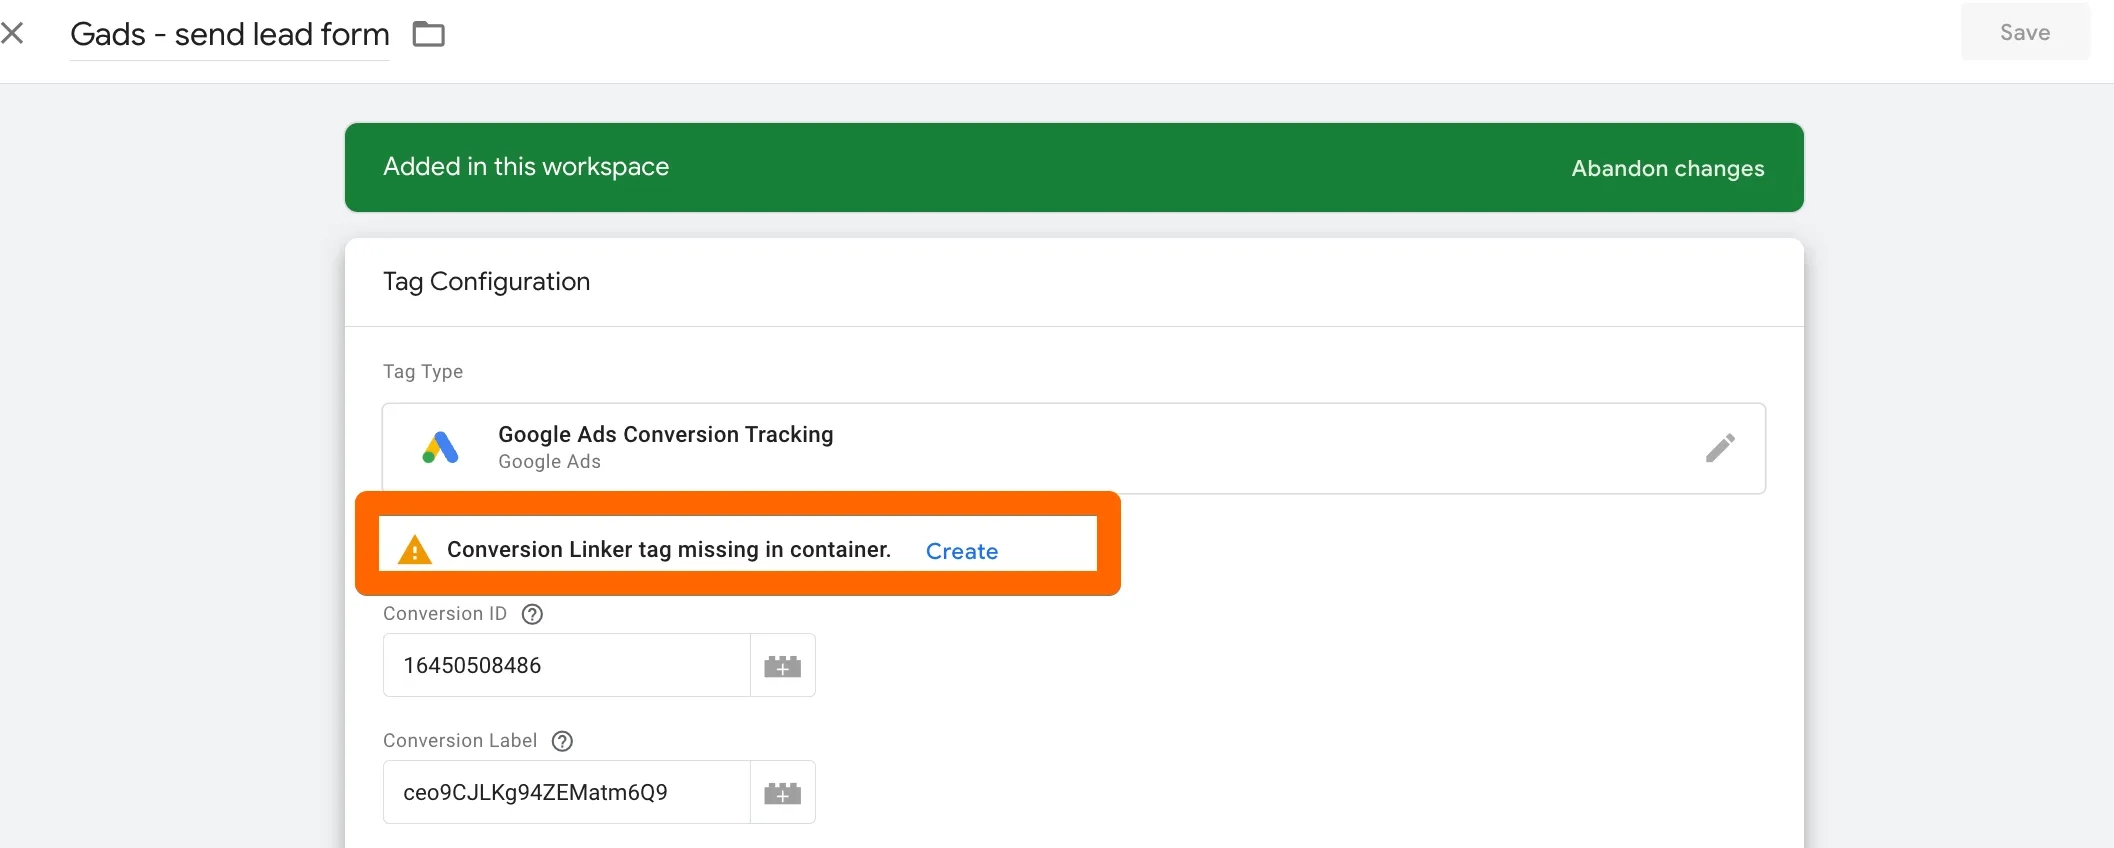The height and width of the screenshot is (848, 2114).
Task: Focus the Conversion ID field showing 16450508486
Action: coord(566,665)
